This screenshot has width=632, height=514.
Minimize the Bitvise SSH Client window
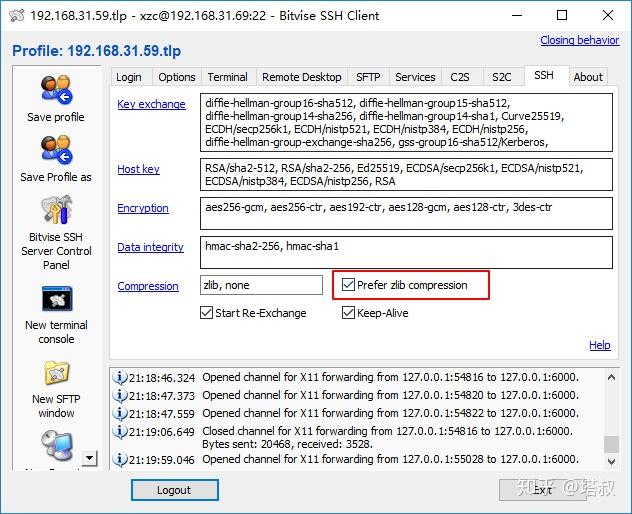[x=517, y=16]
